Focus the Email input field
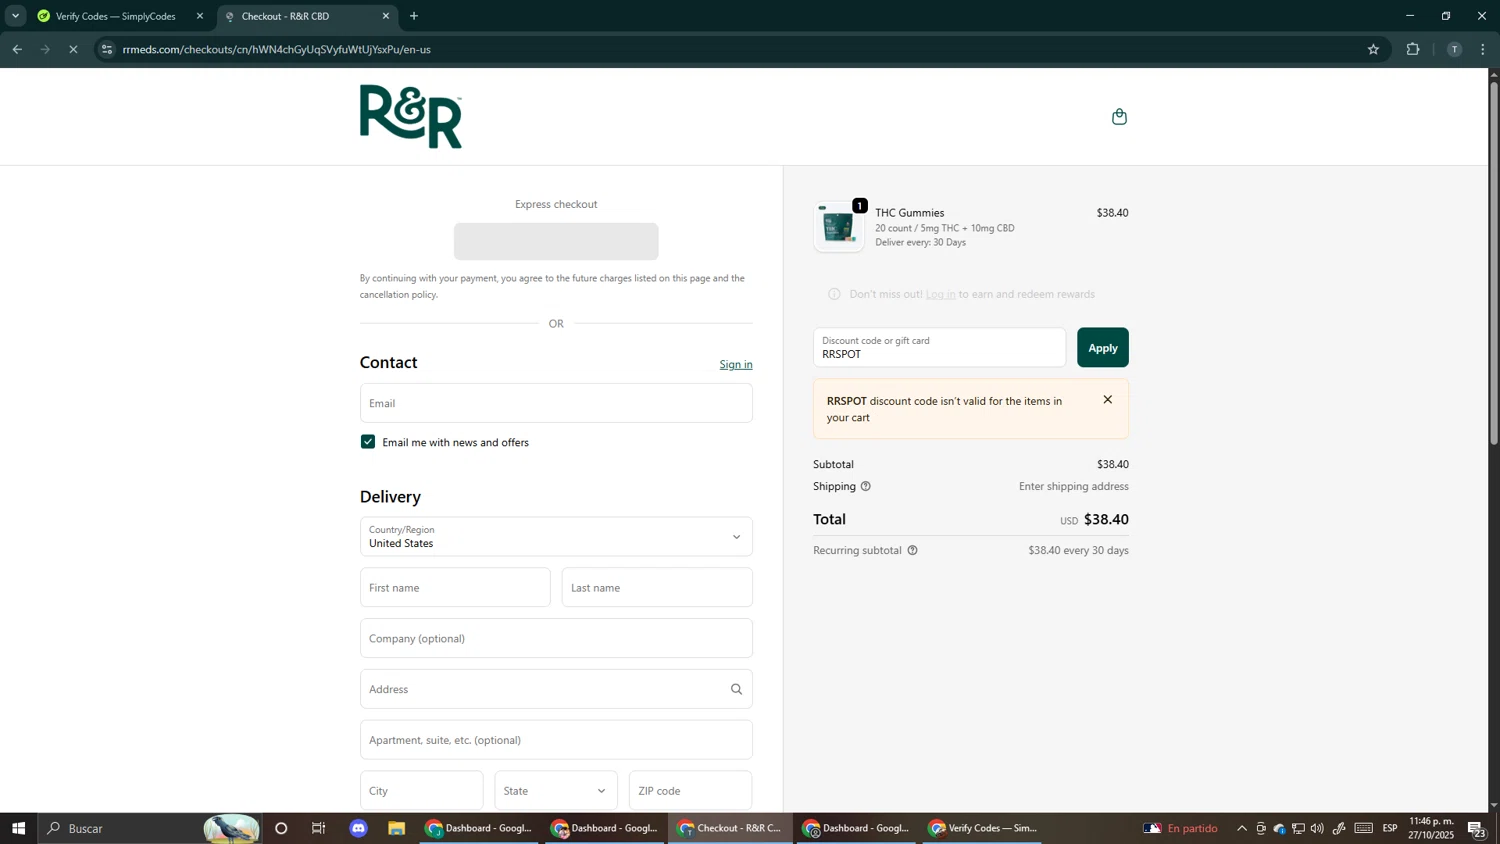 (x=556, y=403)
